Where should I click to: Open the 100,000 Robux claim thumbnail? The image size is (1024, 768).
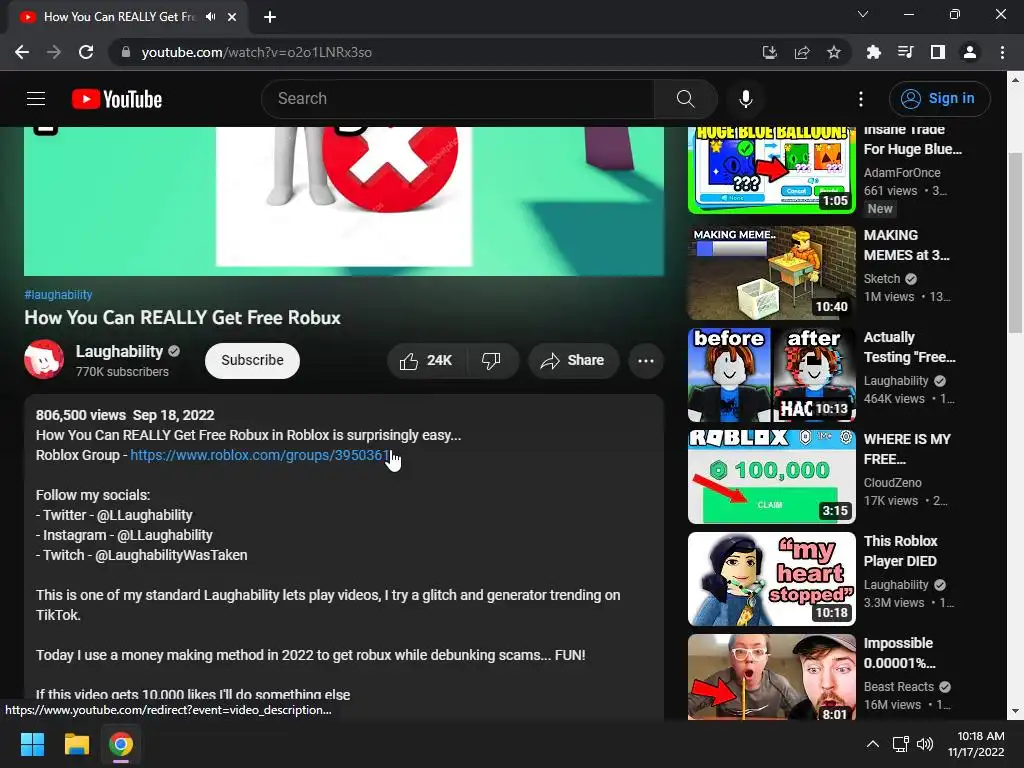772,477
